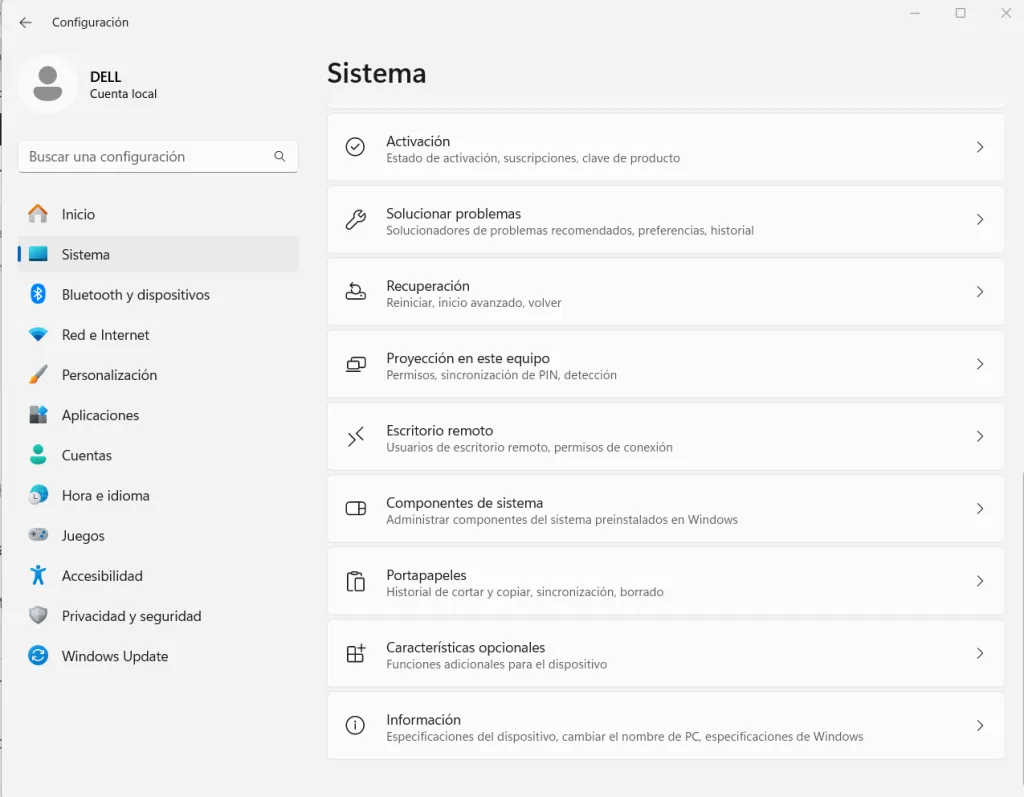Click the wrench icon for Solucionar problemas
The image size is (1024, 797).
pos(355,220)
